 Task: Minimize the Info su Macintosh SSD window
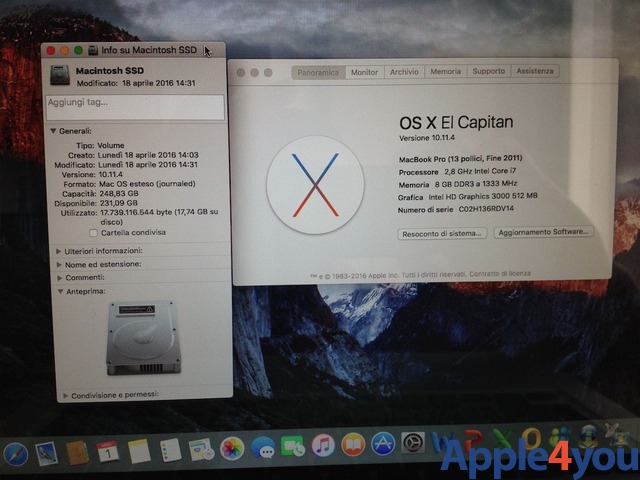(64, 51)
